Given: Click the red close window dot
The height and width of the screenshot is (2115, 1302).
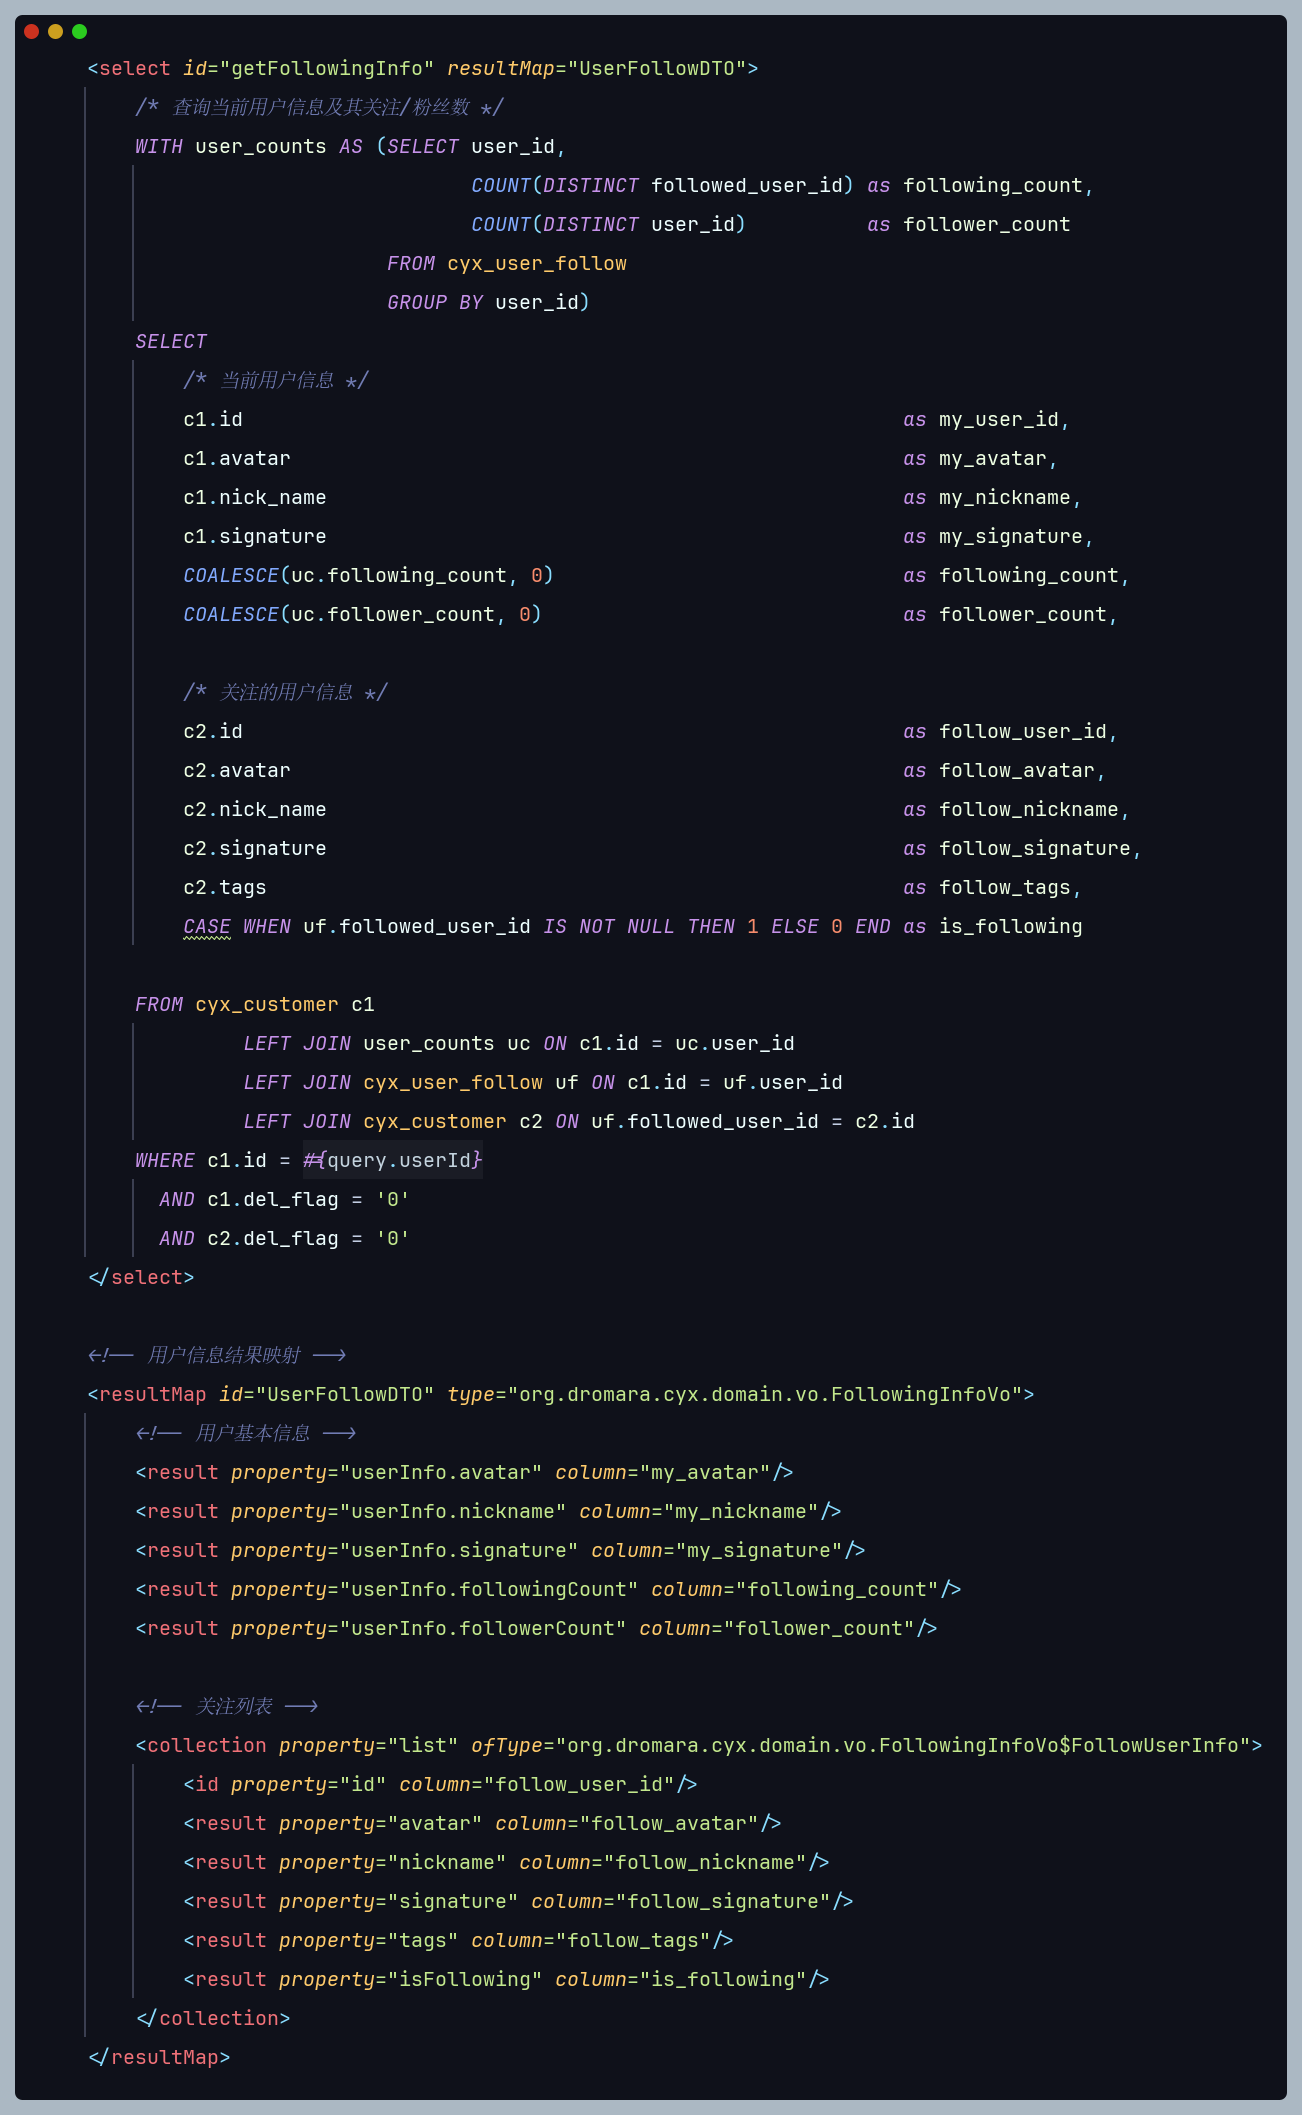Looking at the screenshot, I should point(31,31).
